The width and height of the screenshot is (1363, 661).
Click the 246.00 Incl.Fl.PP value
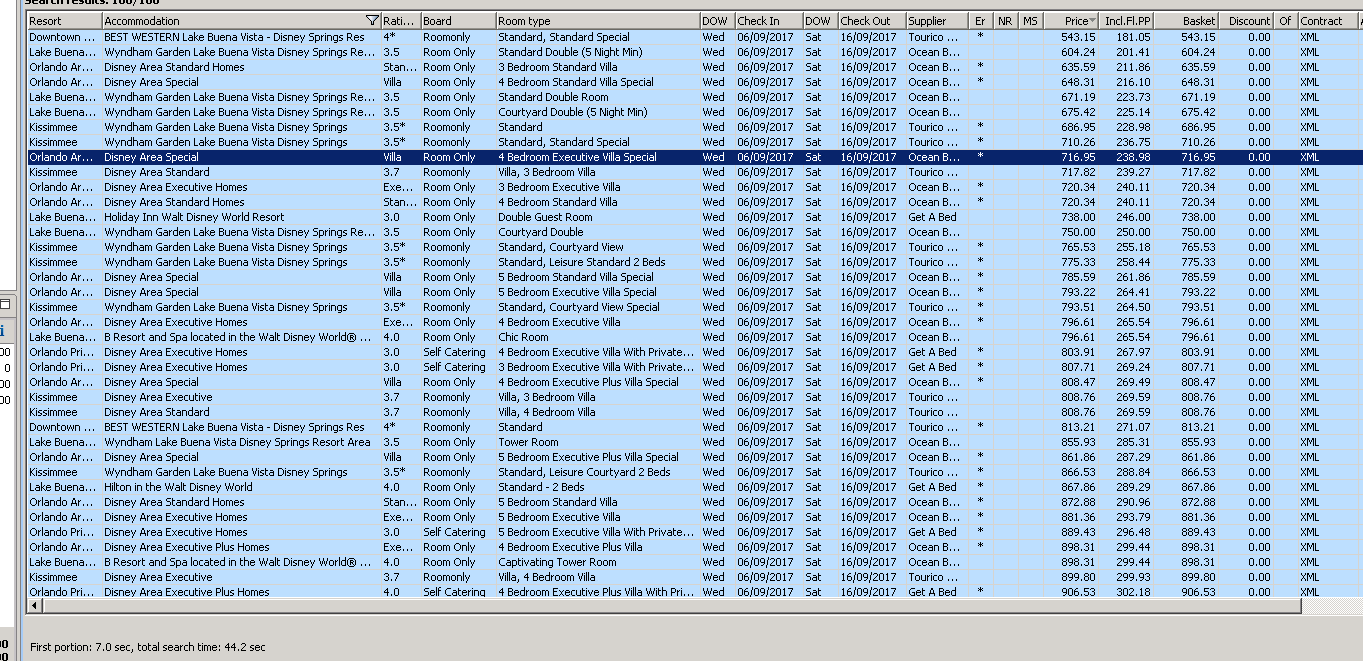tap(1133, 217)
